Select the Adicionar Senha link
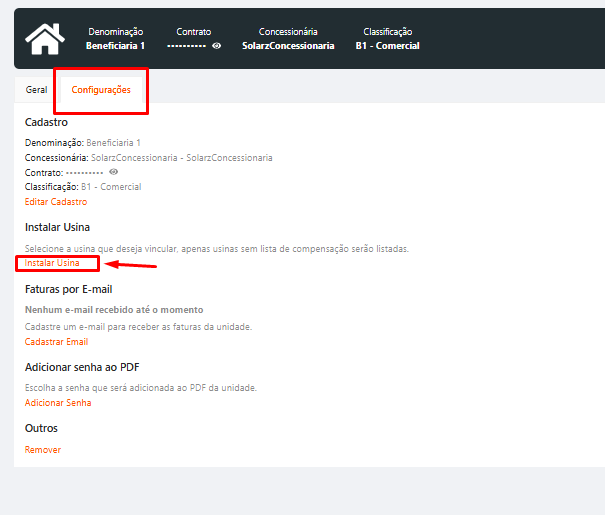Screen dimensions: 605x515 [58, 403]
